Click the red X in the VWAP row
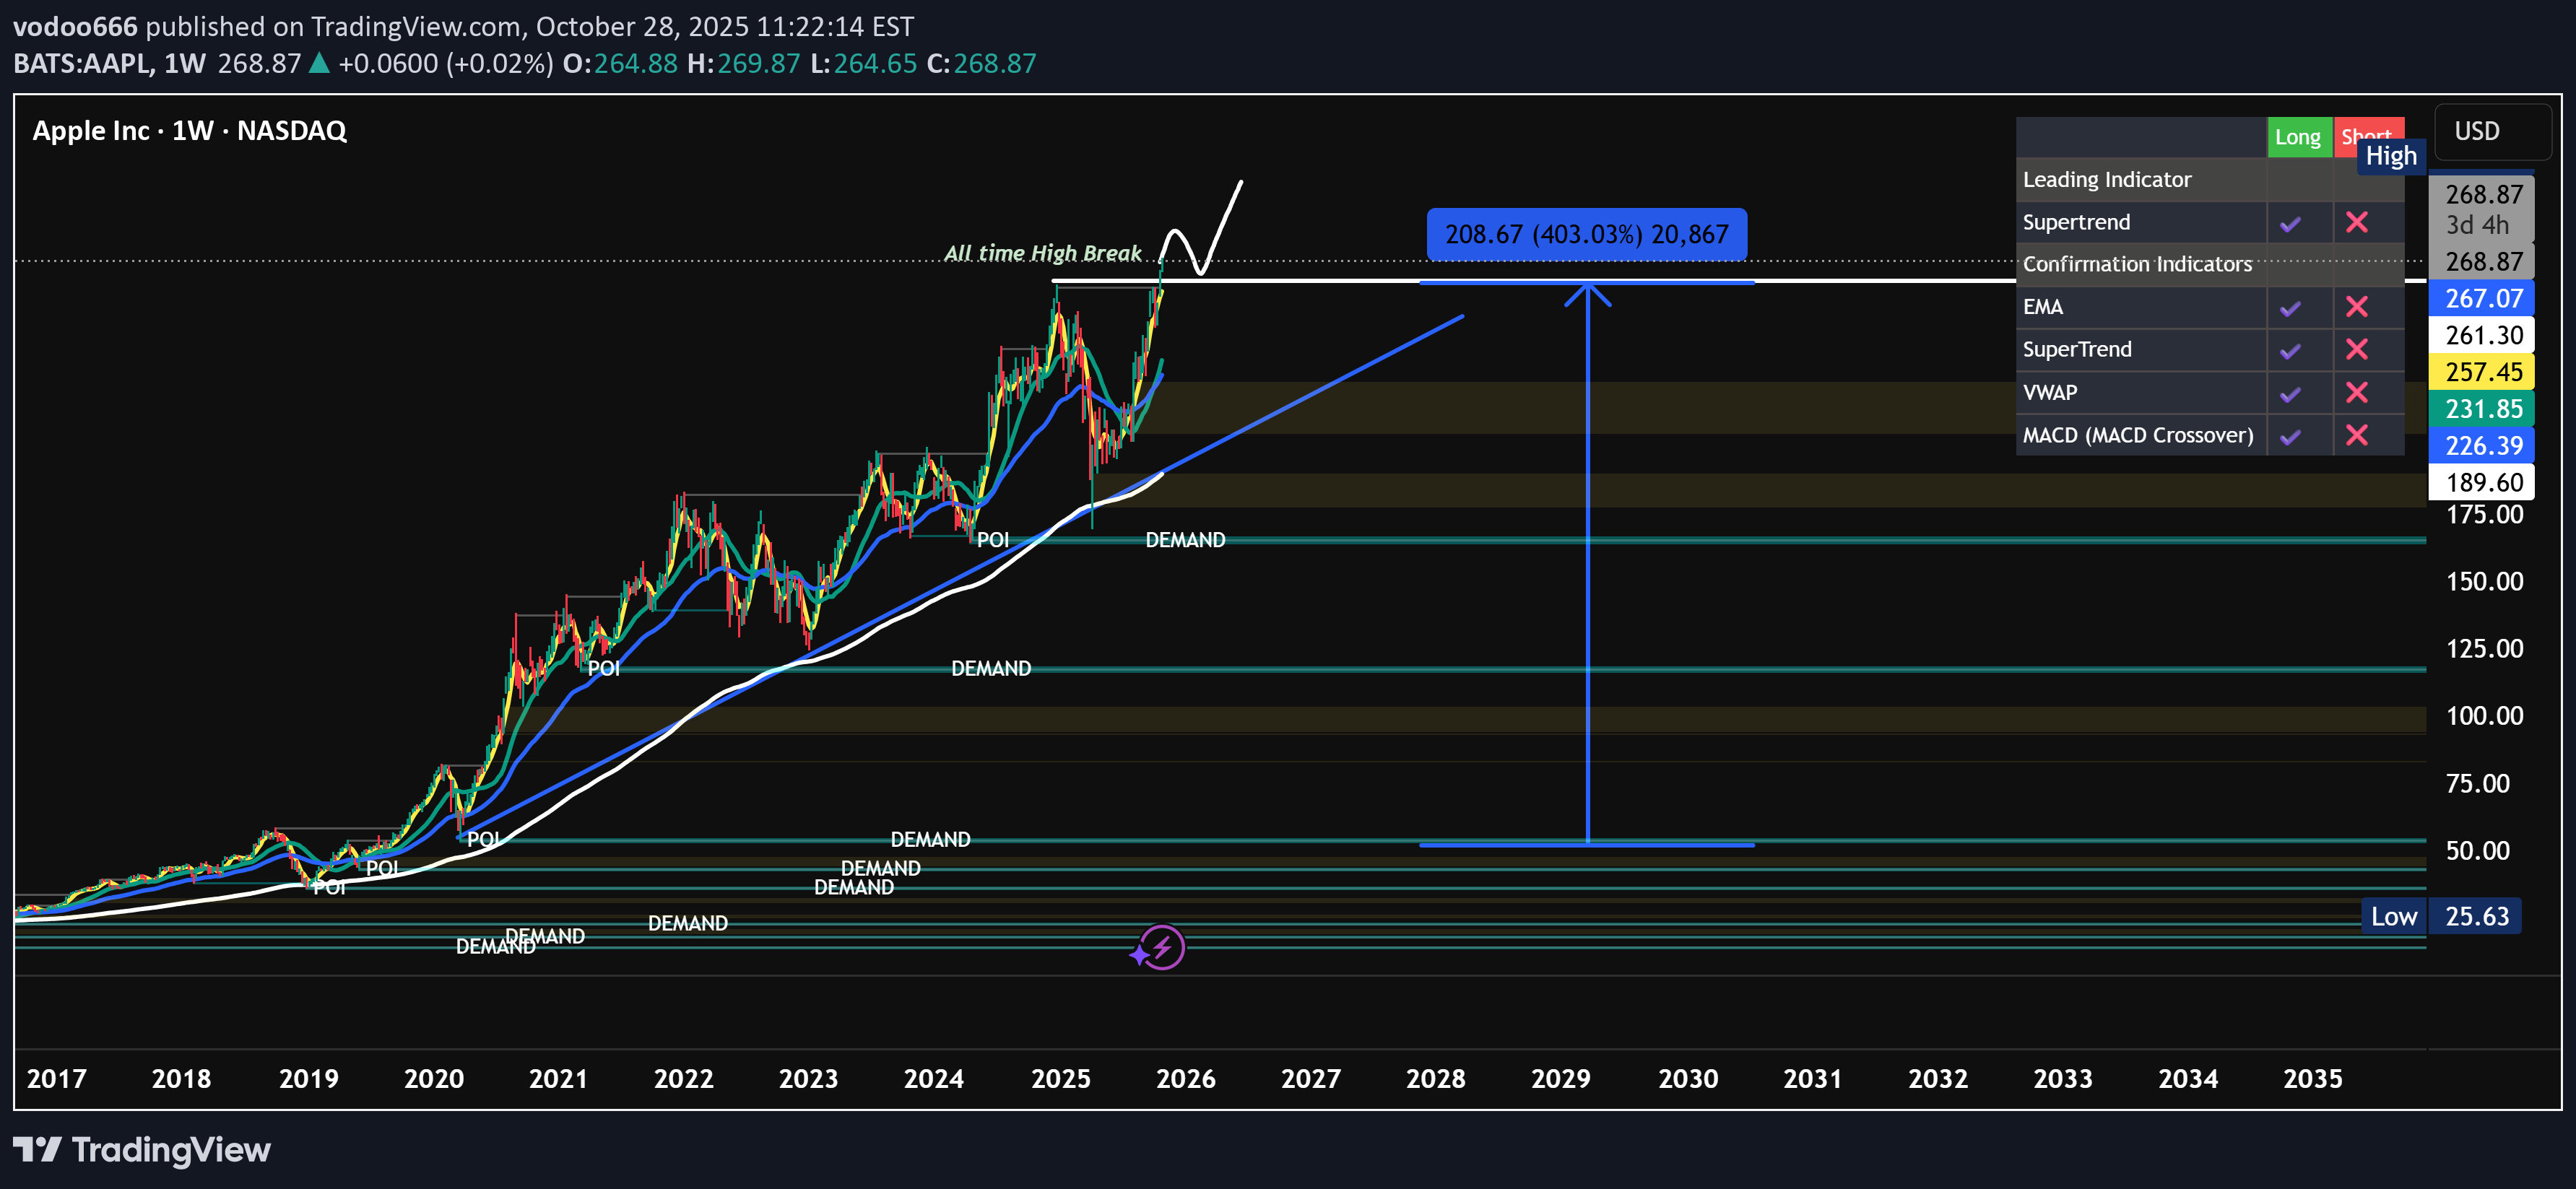The height and width of the screenshot is (1189, 2576). coord(2356,392)
